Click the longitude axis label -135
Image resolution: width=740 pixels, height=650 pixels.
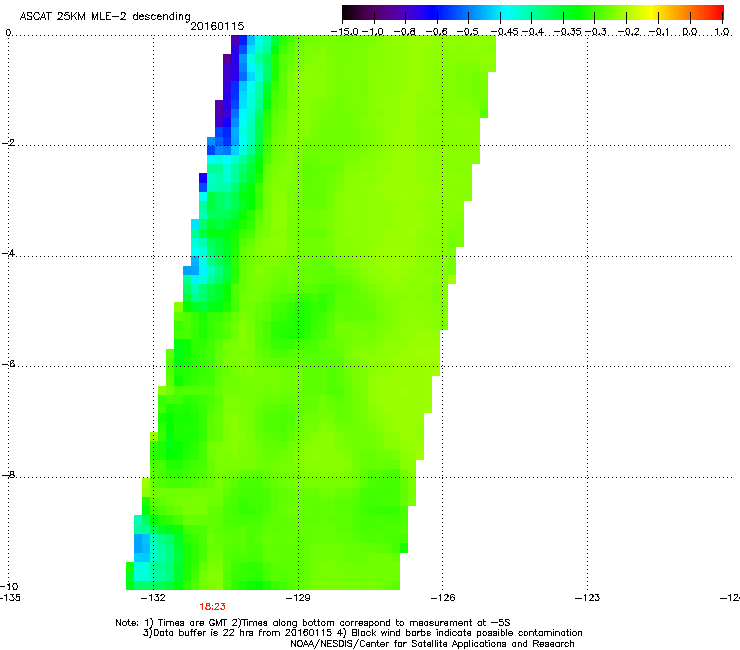[x=9, y=598]
